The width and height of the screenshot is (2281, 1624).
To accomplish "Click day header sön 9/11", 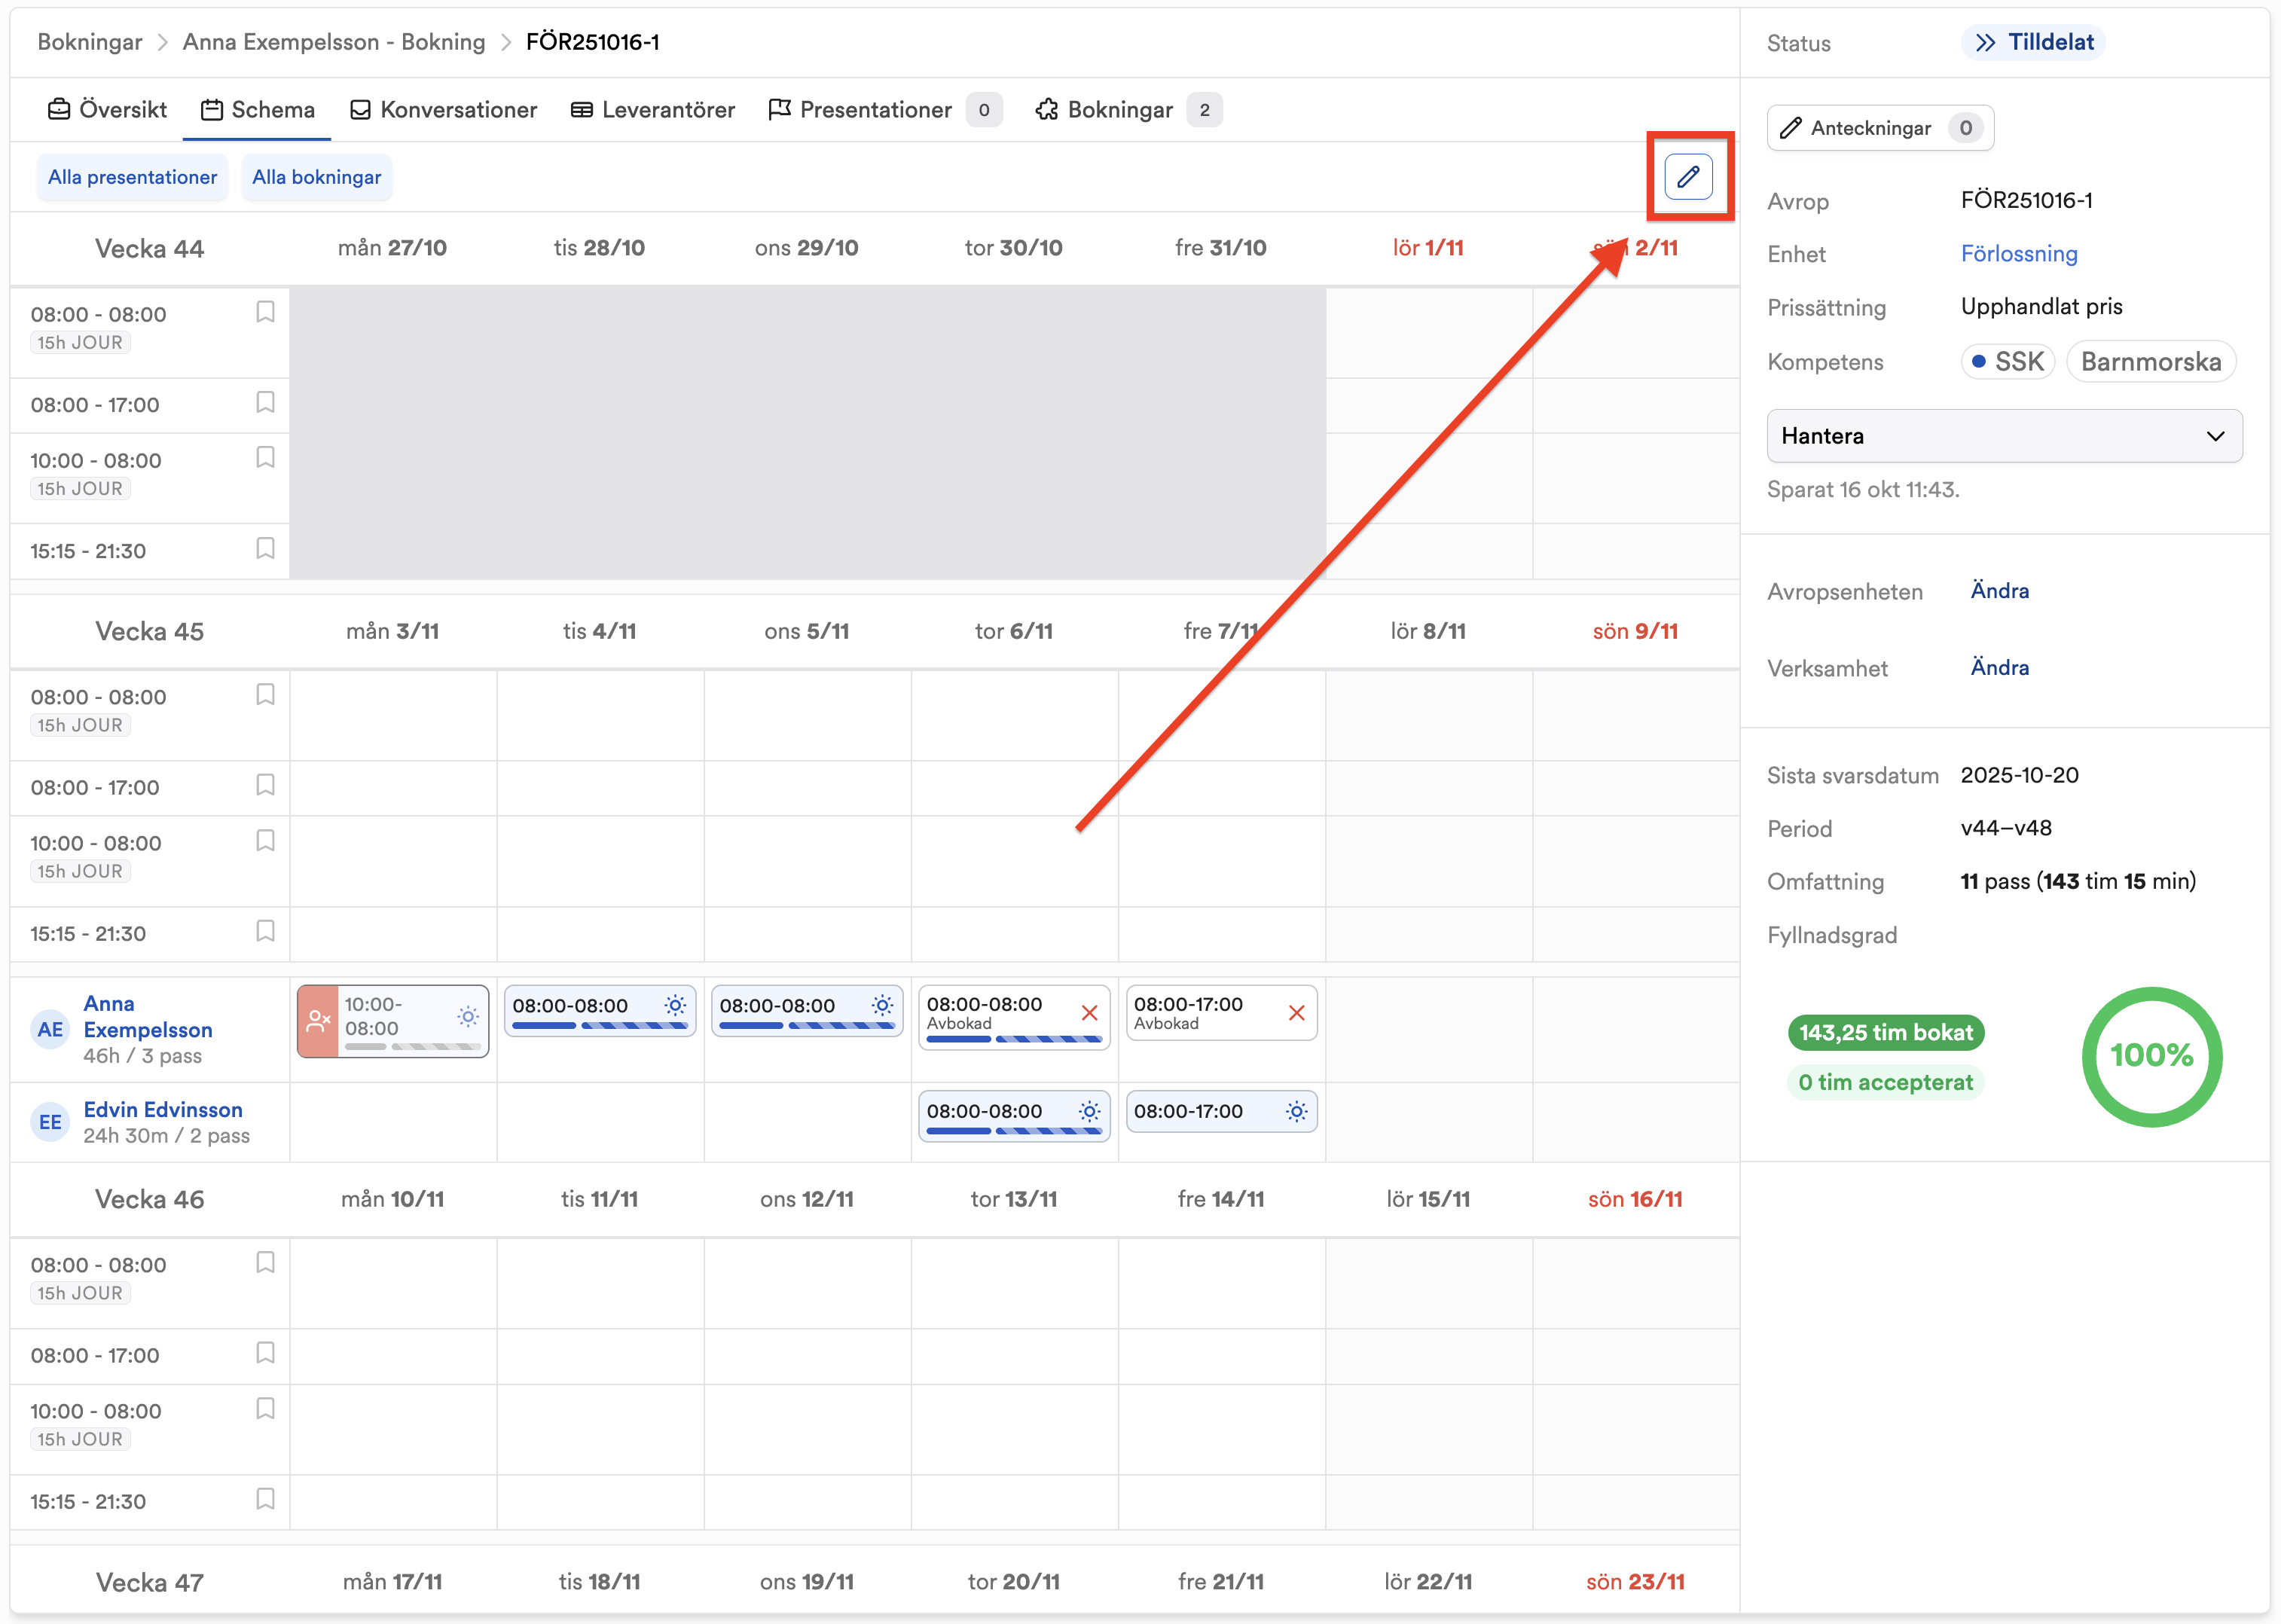I will click(1635, 631).
